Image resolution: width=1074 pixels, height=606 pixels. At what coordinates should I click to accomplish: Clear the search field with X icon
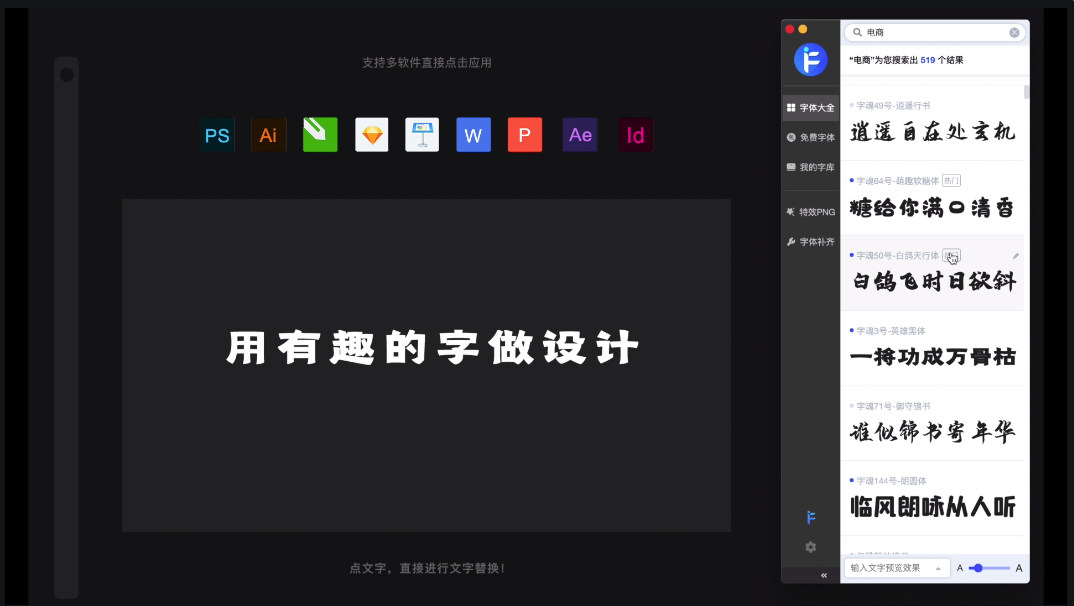click(1014, 33)
